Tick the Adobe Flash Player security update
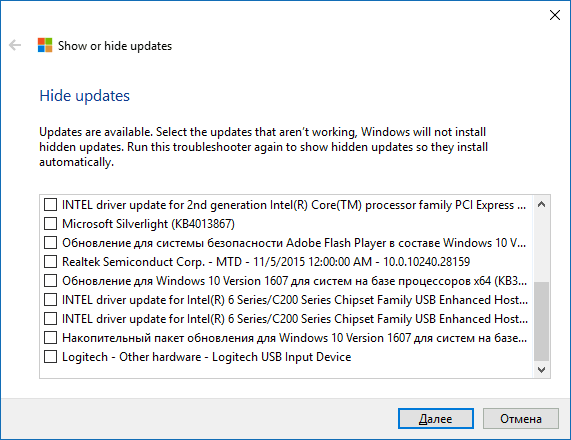This screenshot has height=440, width=571. coord(50,242)
